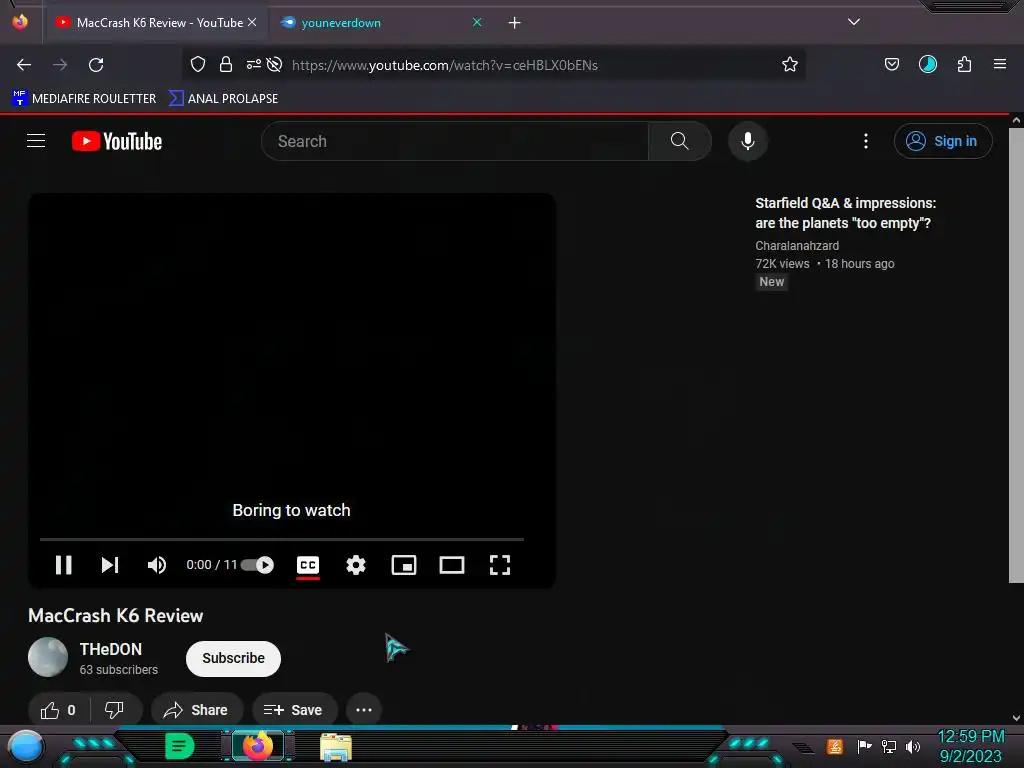
Task: Open YouTube settings three-dot menu
Action: click(866, 141)
